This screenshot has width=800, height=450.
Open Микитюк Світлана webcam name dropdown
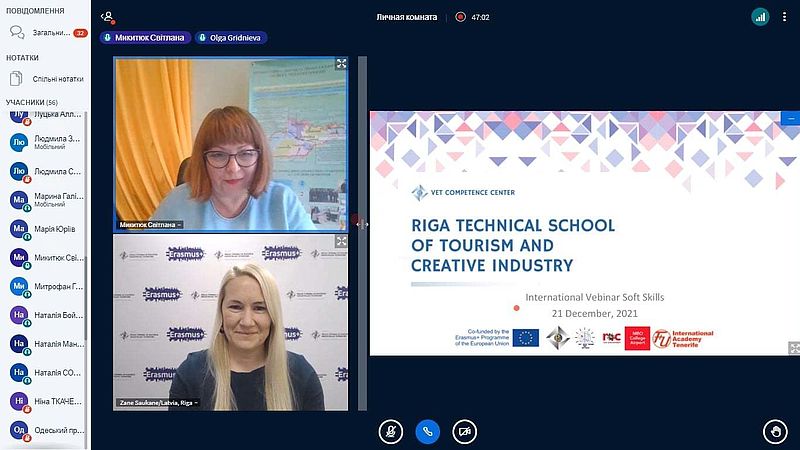pos(150,224)
